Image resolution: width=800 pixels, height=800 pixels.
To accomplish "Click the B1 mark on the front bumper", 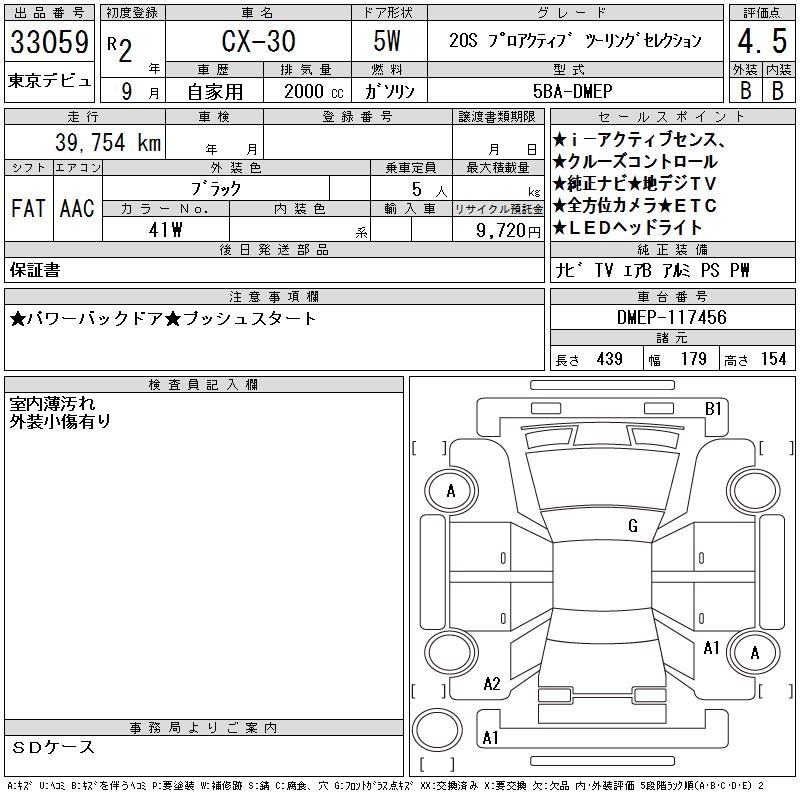I will [x=713, y=409].
